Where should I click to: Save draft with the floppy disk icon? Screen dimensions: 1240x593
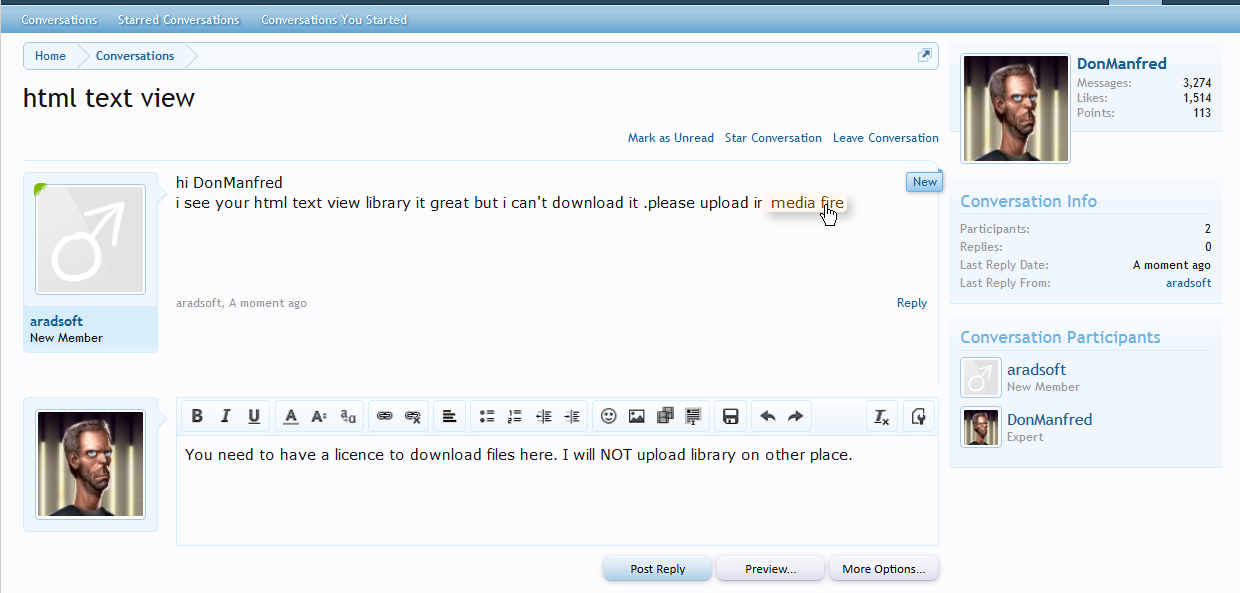pos(730,416)
